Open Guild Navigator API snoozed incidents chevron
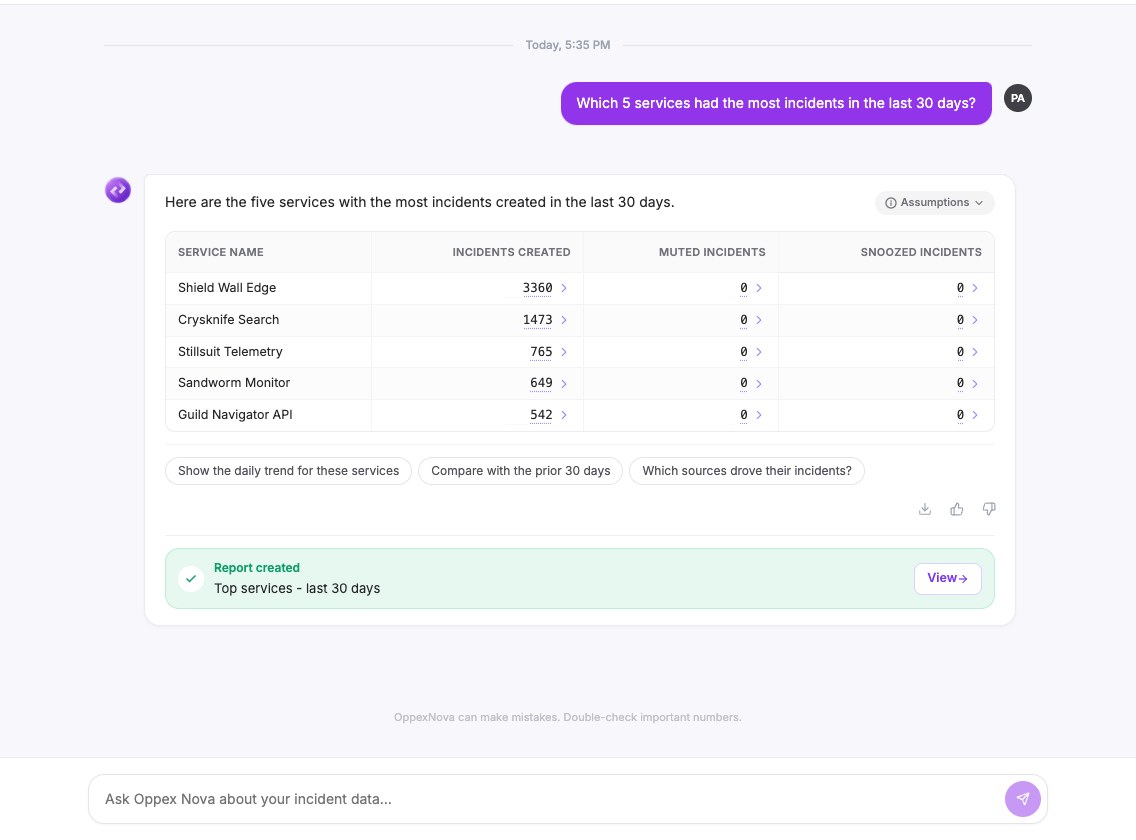Image resolution: width=1136 pixels, height=840 pixels. pyautogui.click(x=974, y=415)
